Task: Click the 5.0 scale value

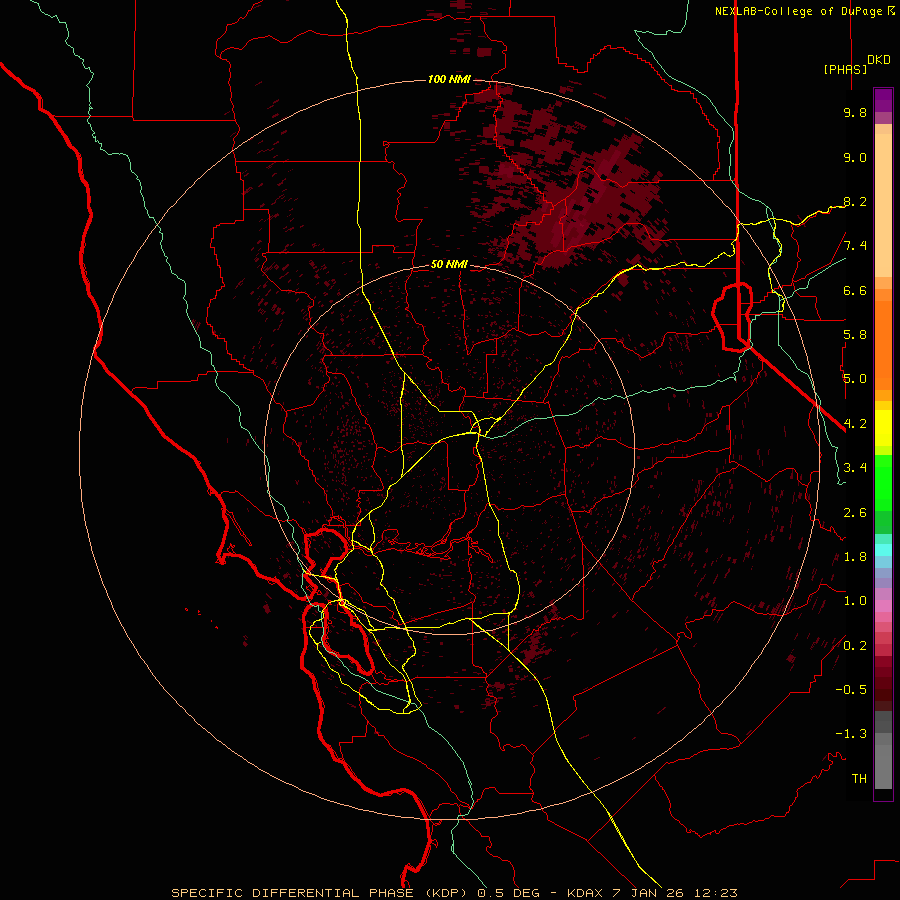Action: coord(855,379)
